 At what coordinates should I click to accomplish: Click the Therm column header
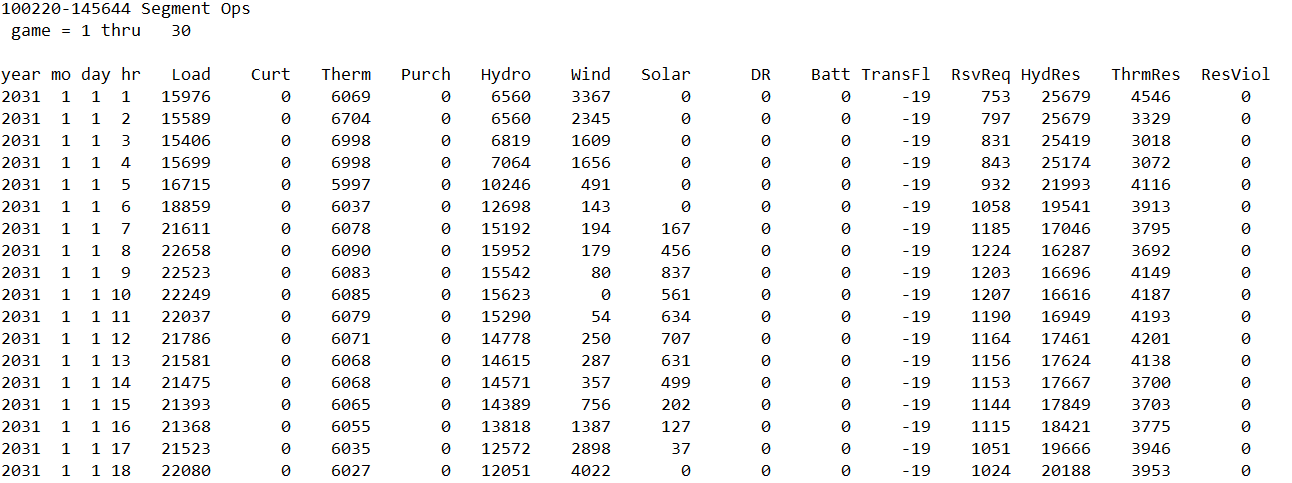[346, 75]
